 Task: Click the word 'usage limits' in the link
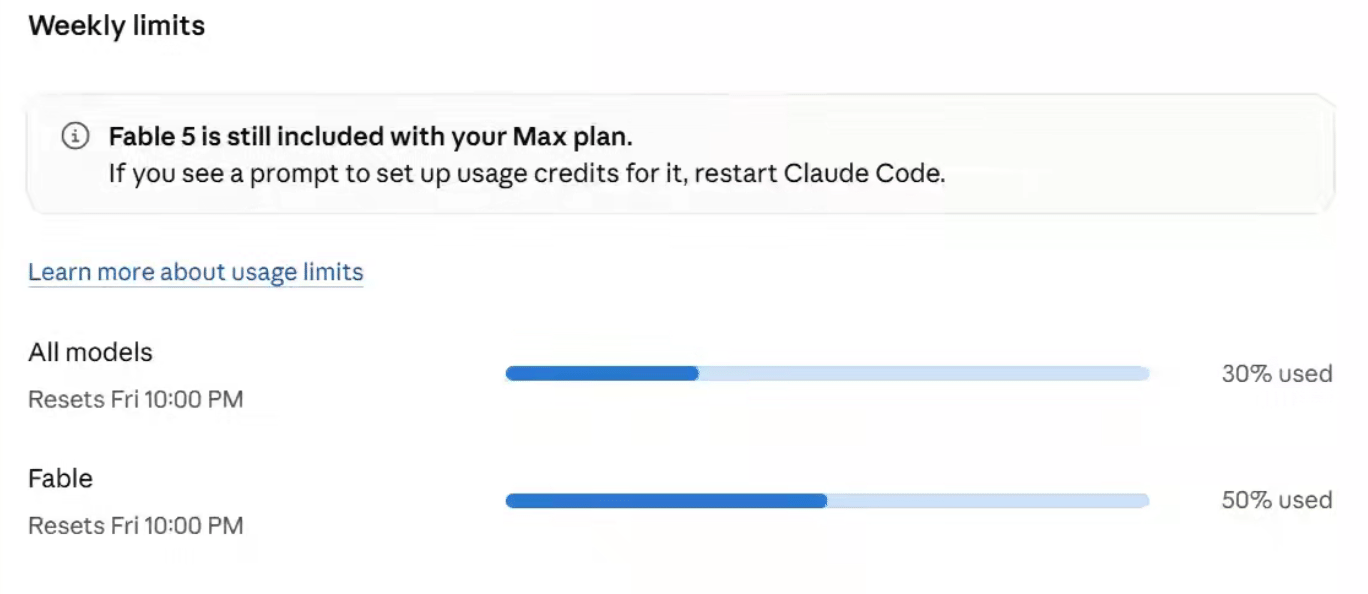(x=297, y=272)
